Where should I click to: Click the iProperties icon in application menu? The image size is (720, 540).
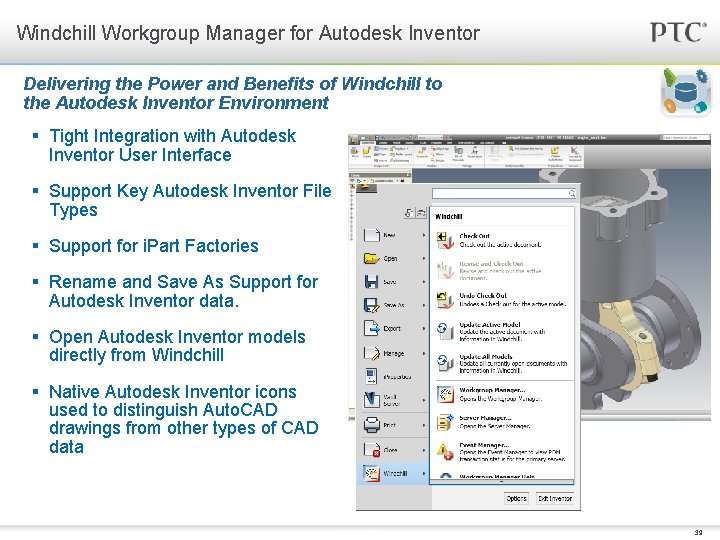pos(371,376)
